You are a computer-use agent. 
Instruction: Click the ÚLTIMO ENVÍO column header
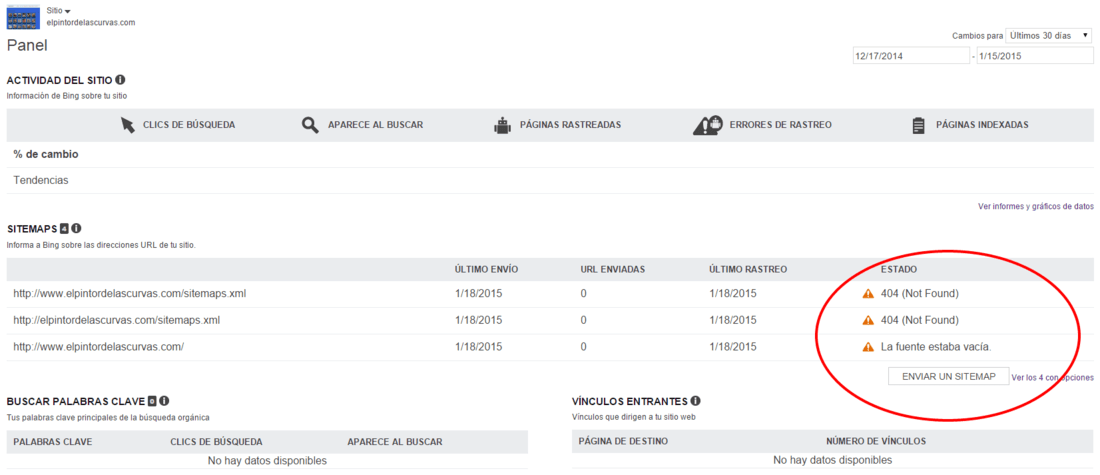[x=486, y=269]
